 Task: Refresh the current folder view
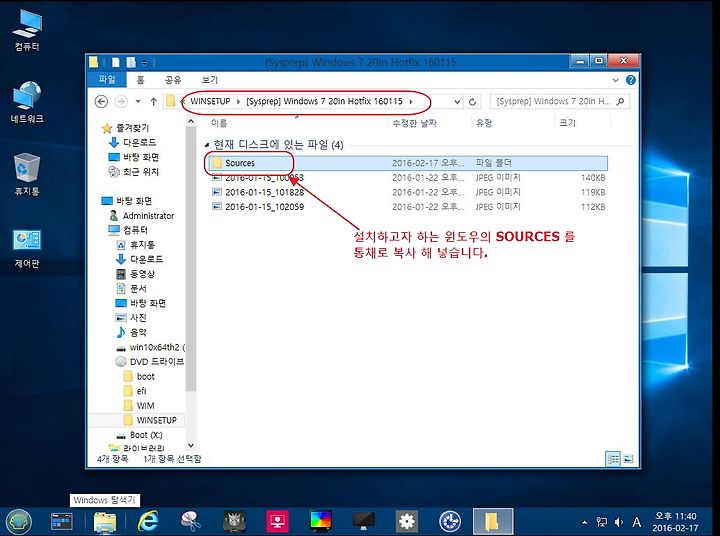pos(472,102)
